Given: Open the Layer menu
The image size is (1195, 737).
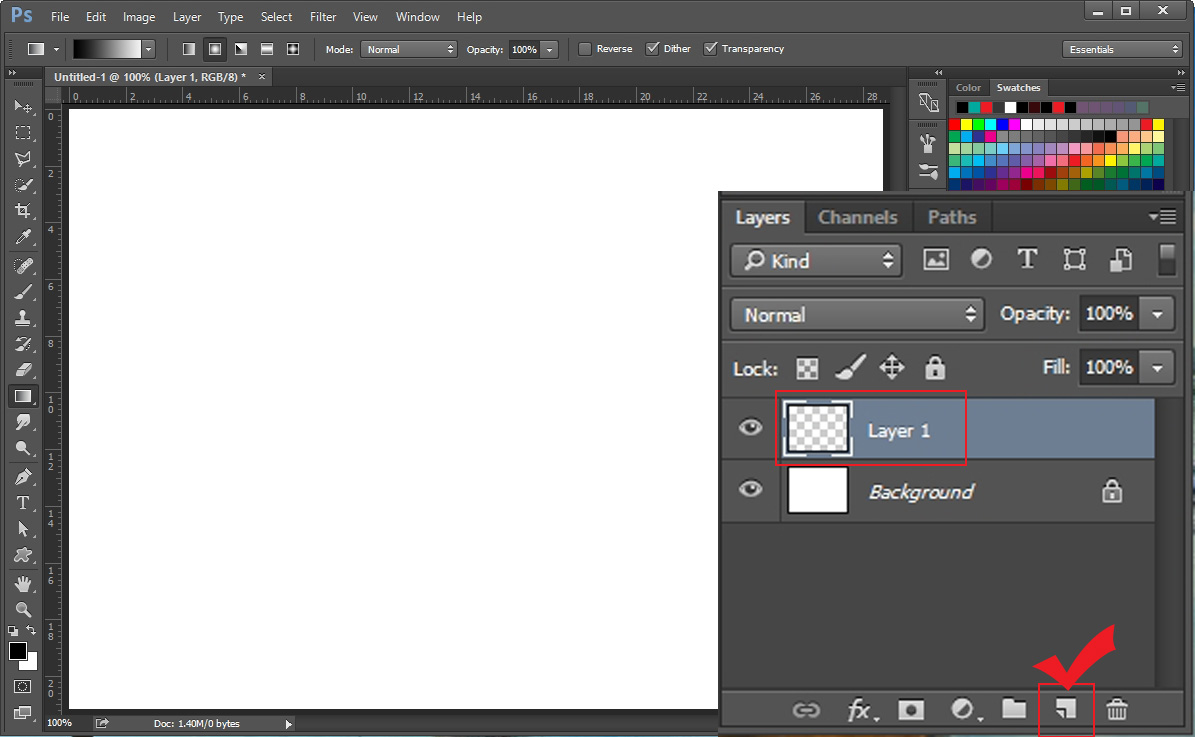Looking at the screenshot, I should click(x=187, y=17).
